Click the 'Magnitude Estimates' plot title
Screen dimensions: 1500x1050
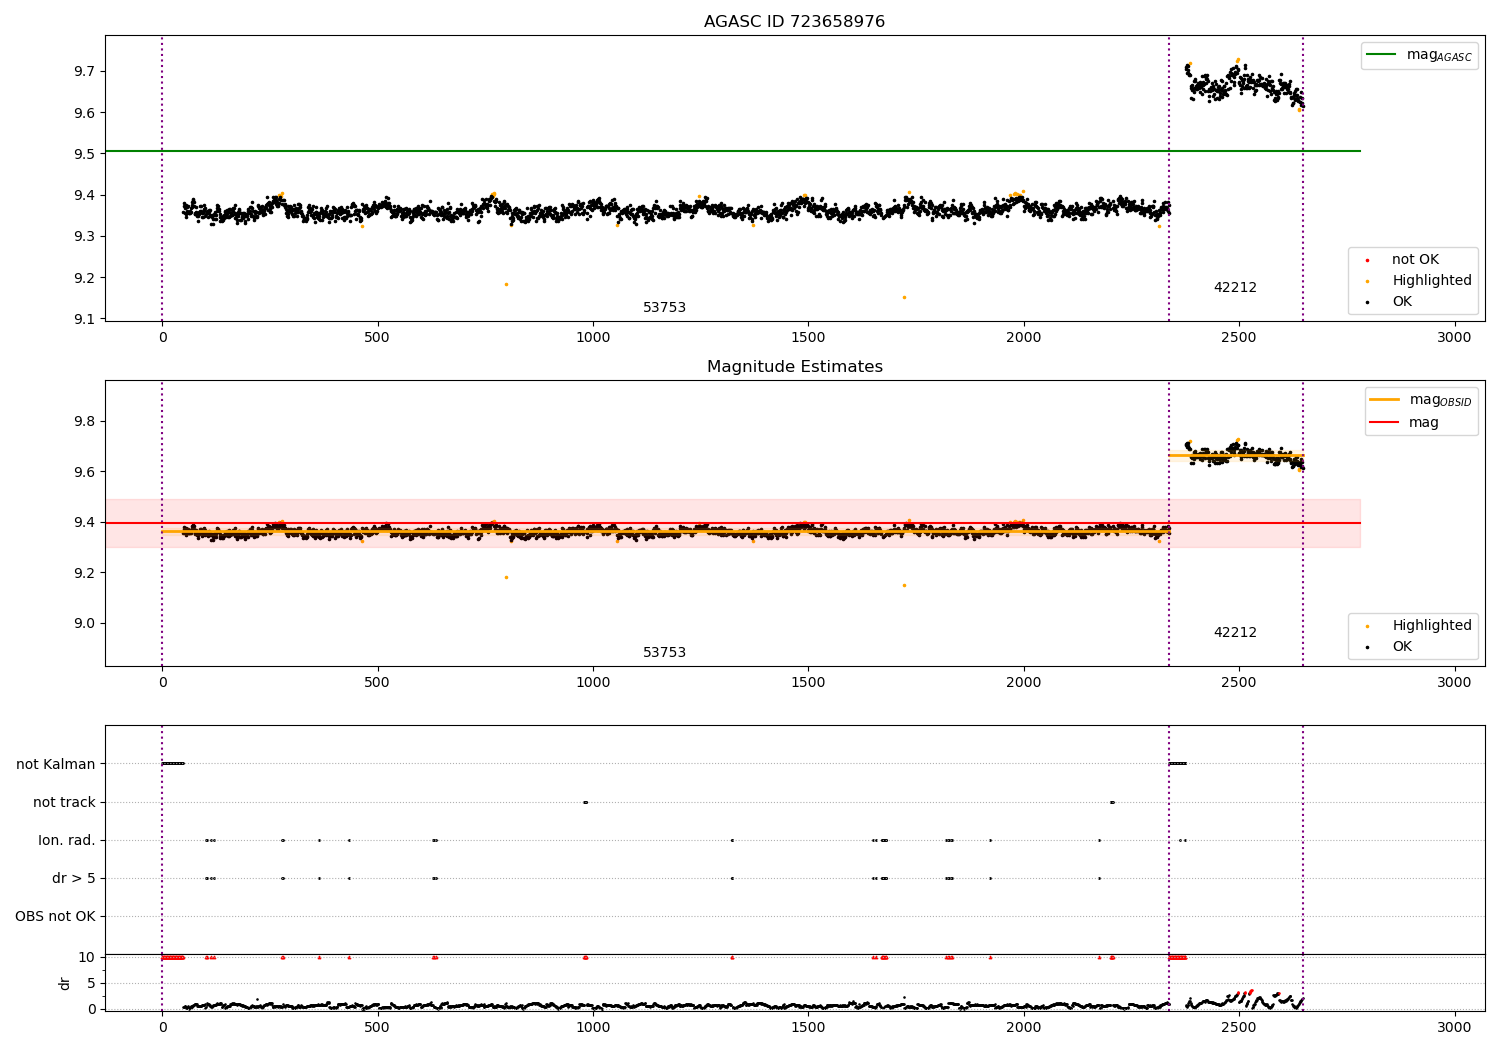point(794,367)
